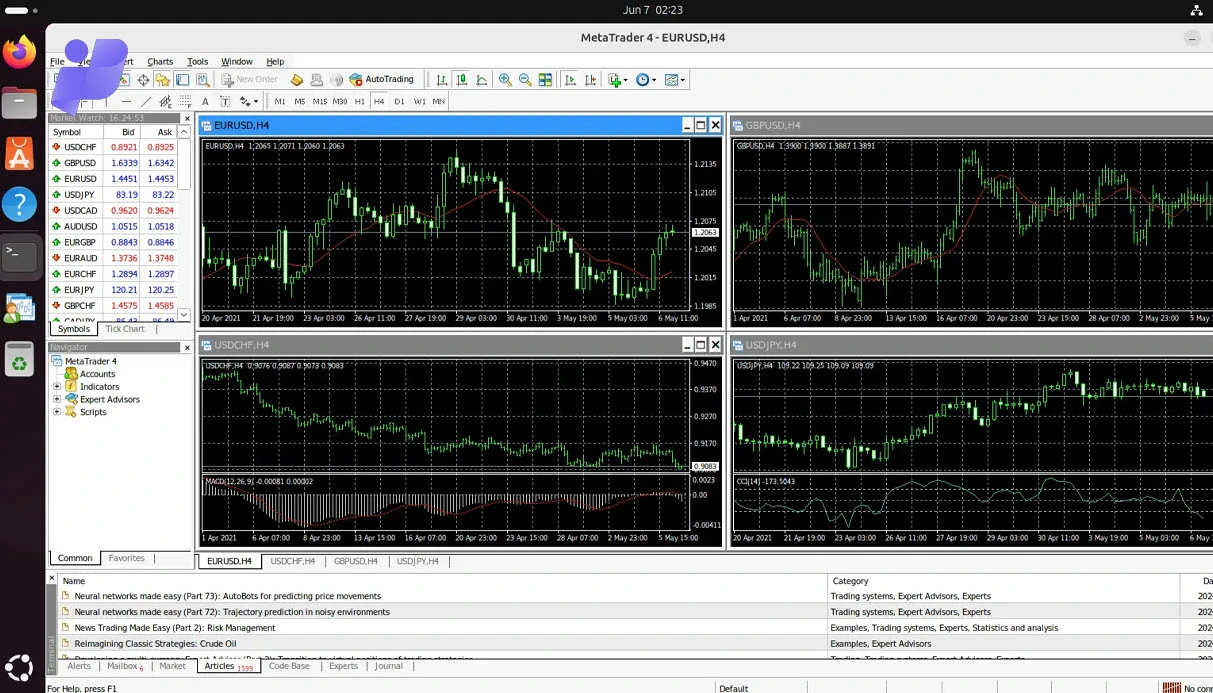The height and width of the screenshot is (693, 1213).
Task: Switch chart to candlesticks type
Action: pos(461,80)
